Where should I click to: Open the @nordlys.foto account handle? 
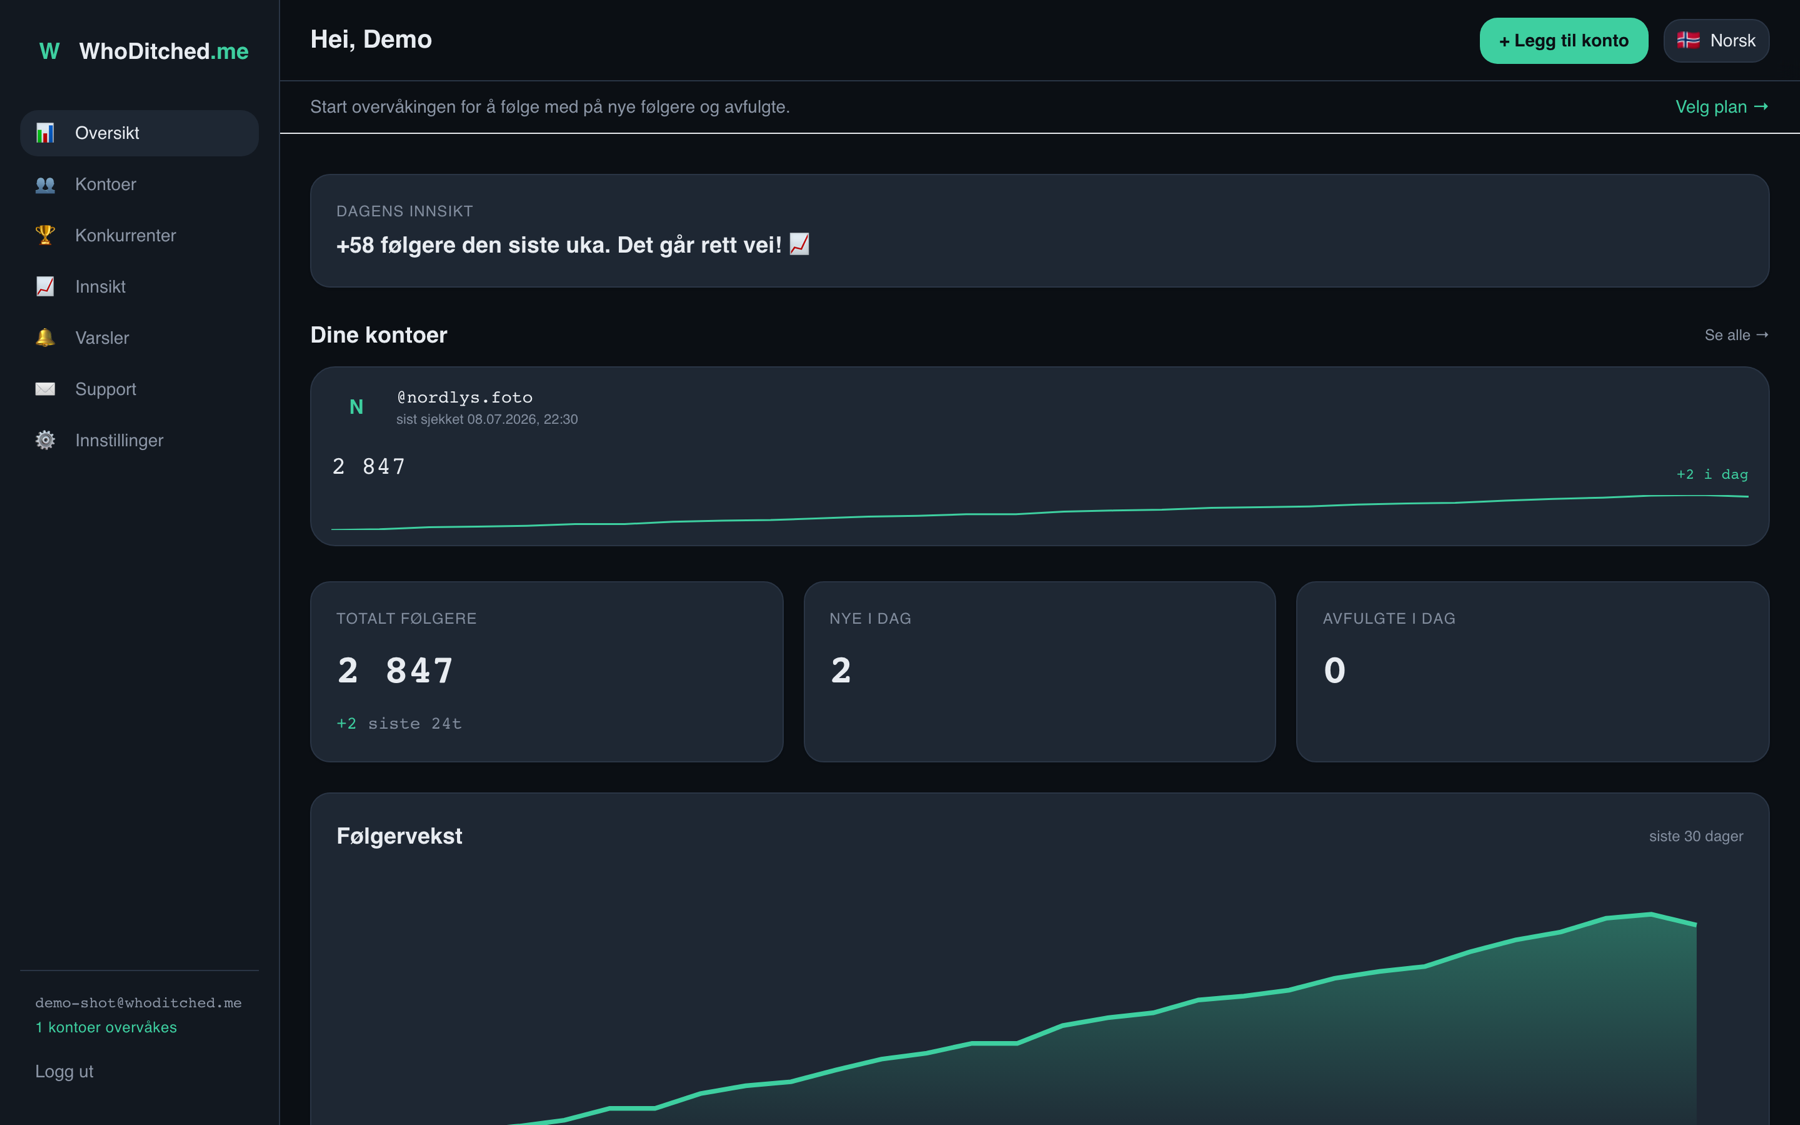coord(464,397)
